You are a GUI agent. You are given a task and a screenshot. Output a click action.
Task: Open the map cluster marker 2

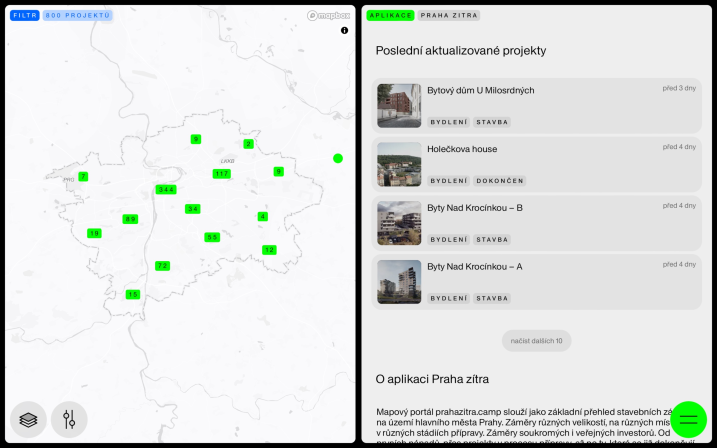[x=248, y=144]
